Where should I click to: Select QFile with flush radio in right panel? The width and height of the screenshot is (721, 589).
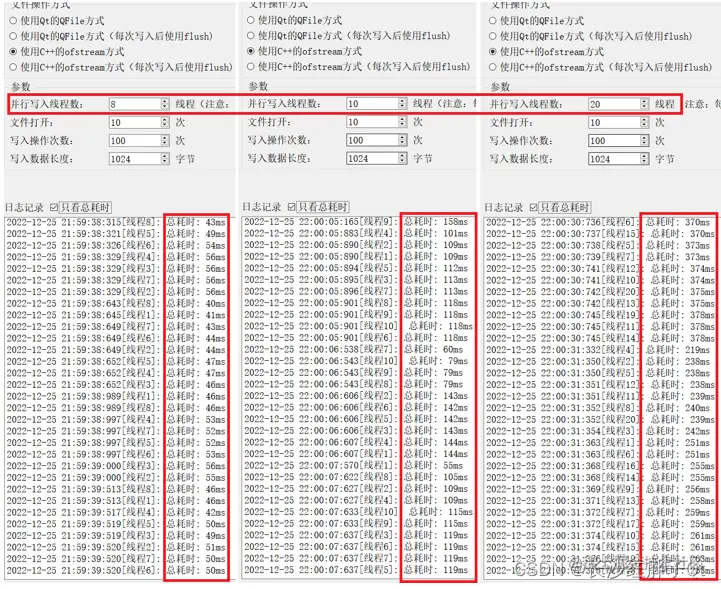point(493,36)
